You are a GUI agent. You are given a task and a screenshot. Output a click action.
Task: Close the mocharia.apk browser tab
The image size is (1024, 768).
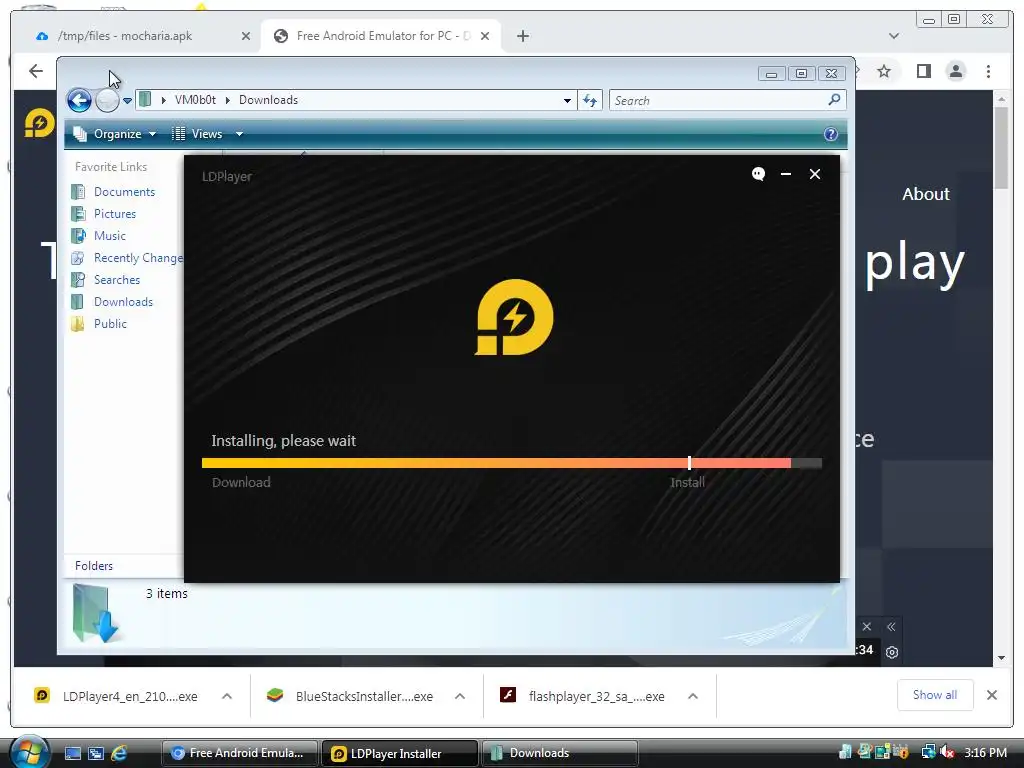[x=246, y=36]
